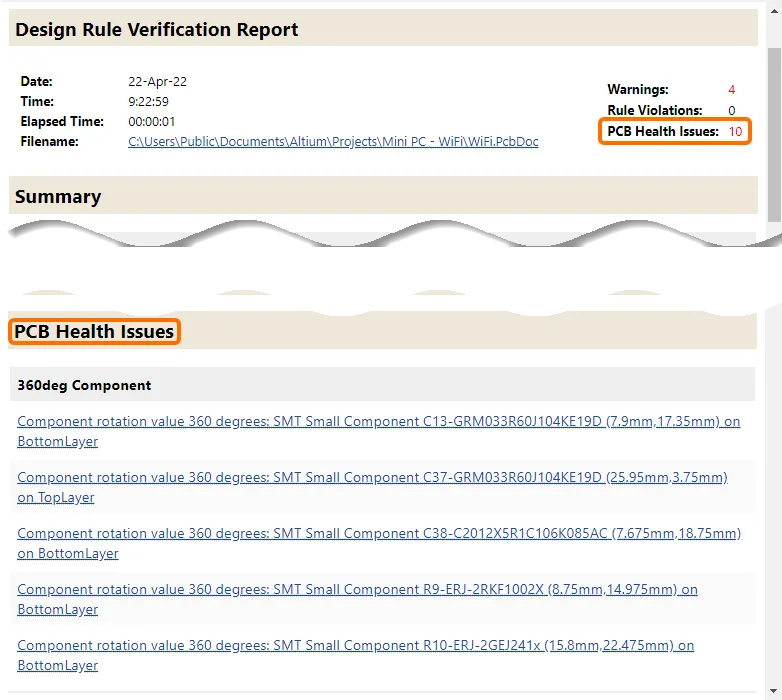The image size is (782, 700).
Task: Open the WiFi.PcbDoc filename link
Action: [x=333, y=142]
